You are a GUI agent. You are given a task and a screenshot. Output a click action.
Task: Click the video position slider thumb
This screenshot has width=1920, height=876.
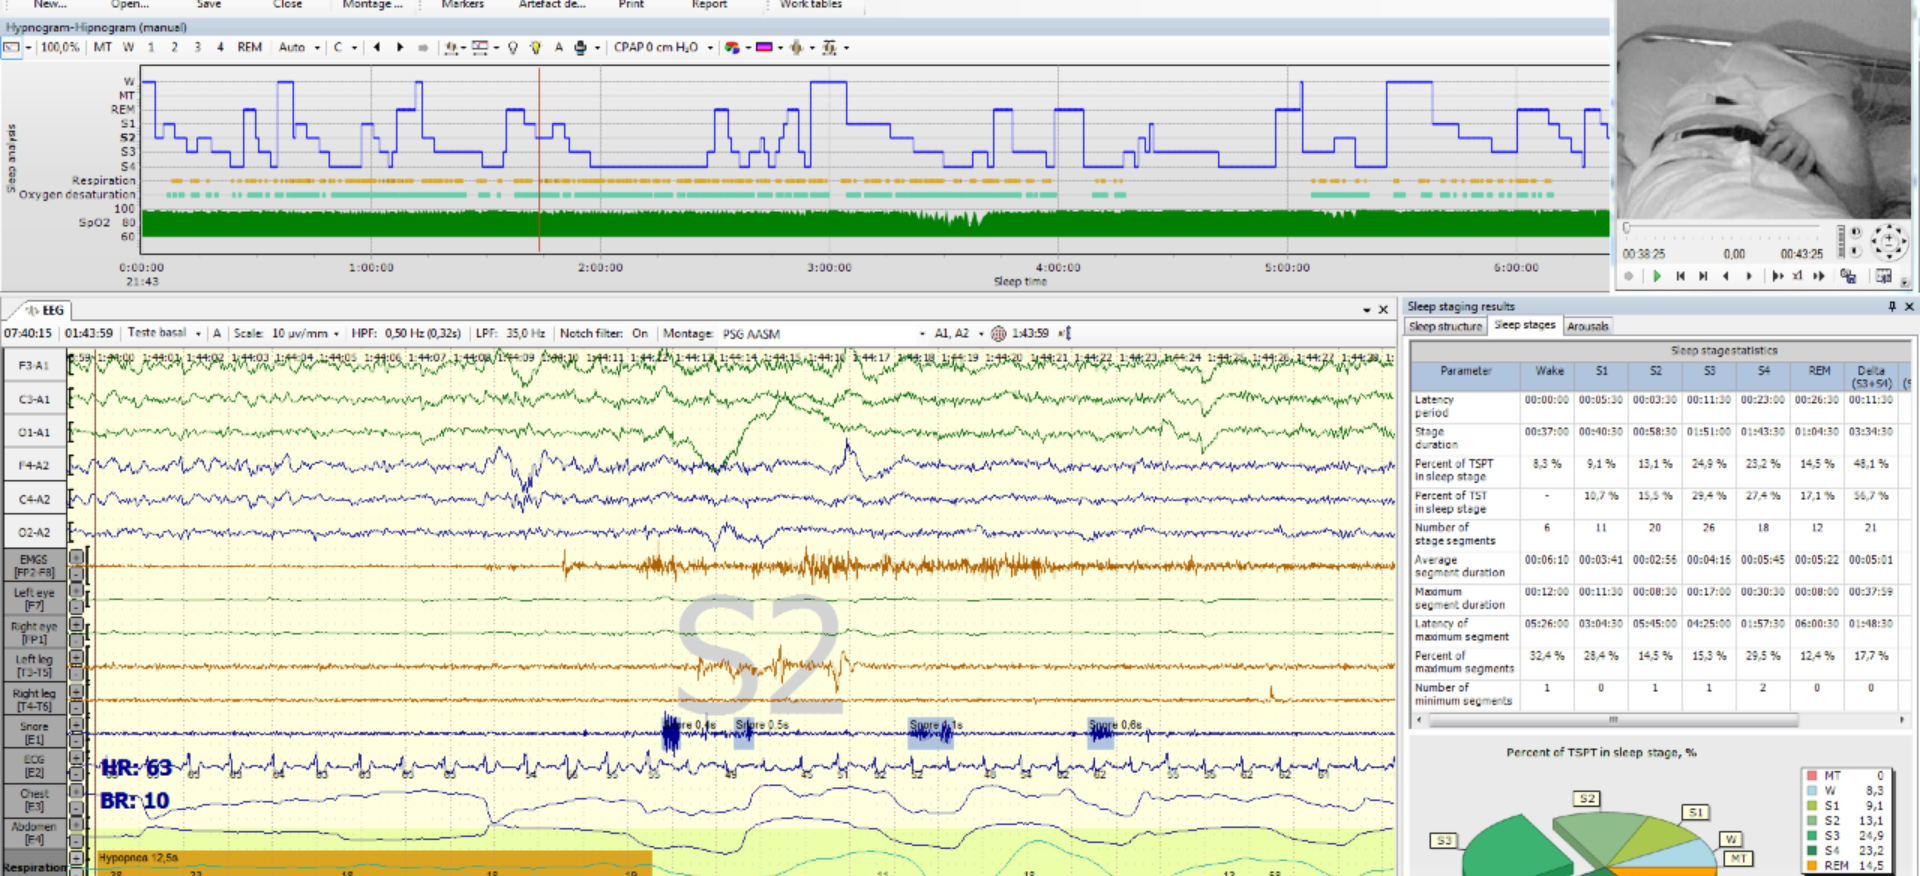(x=1626, y=227)
